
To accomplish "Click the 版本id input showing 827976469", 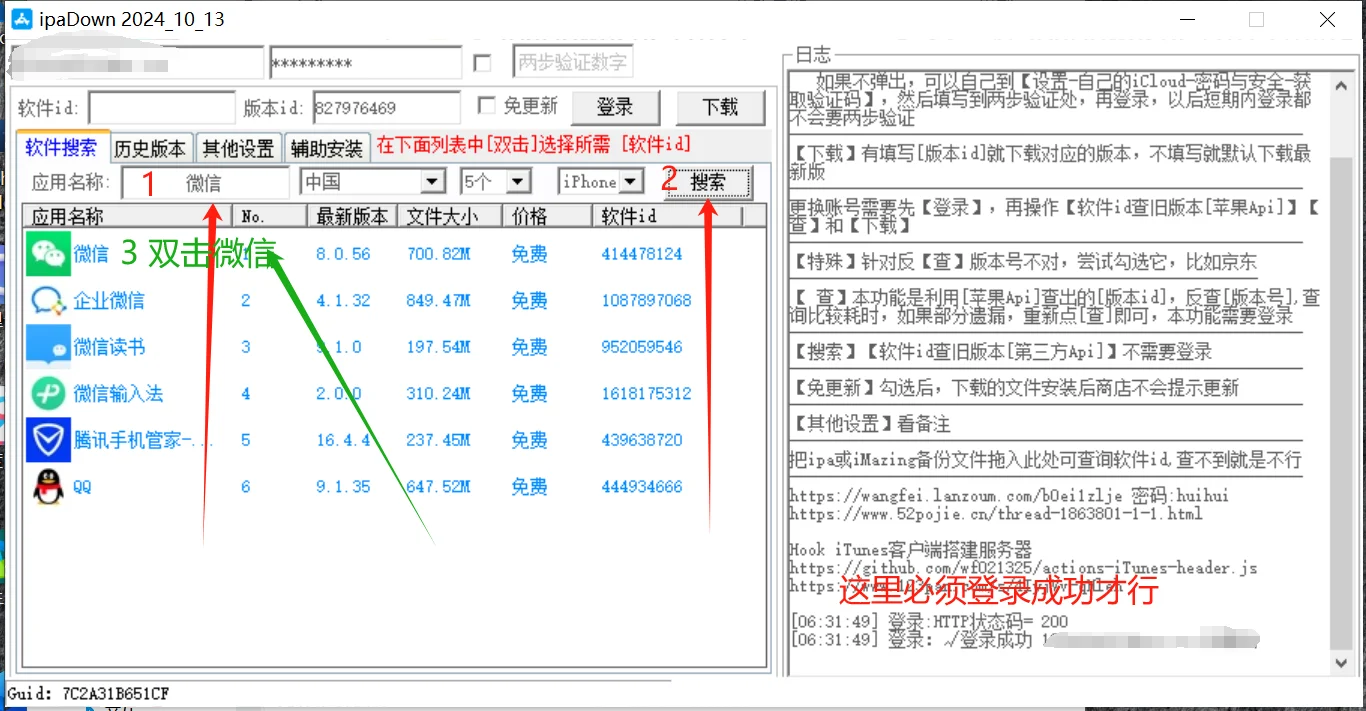I will point(386,107).
